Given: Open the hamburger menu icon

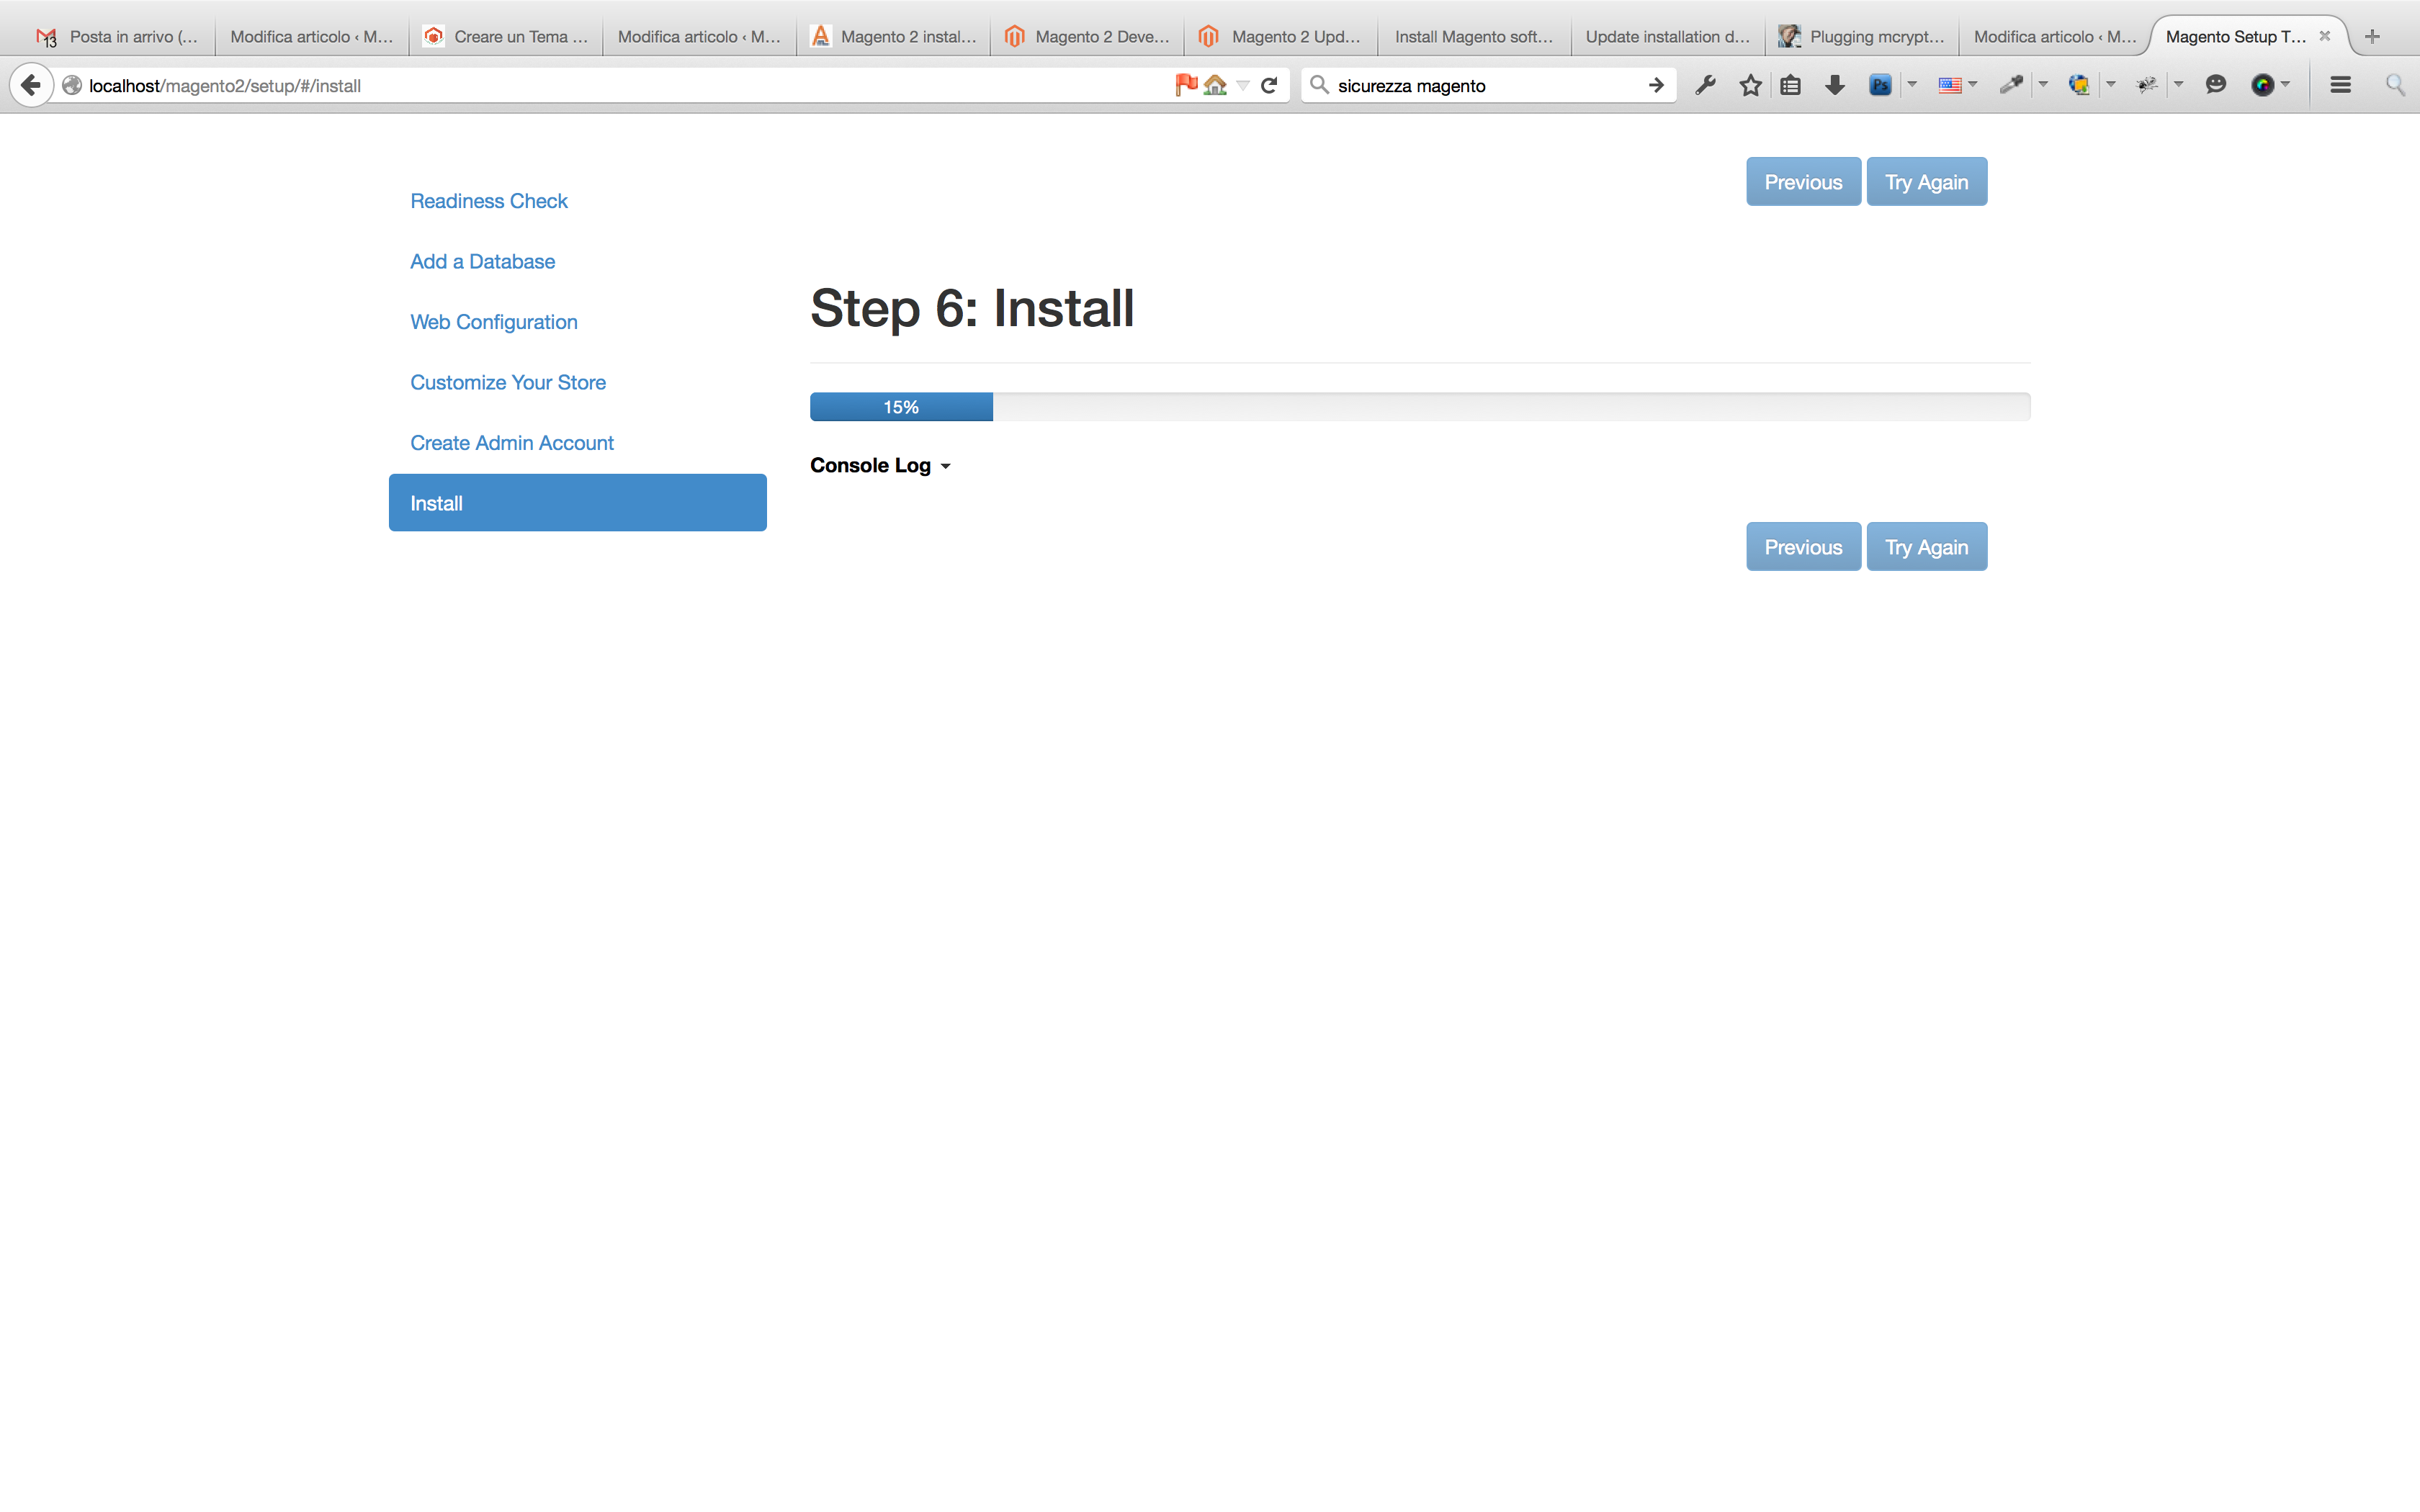Looking at the screenshot, I should 2340,85.
